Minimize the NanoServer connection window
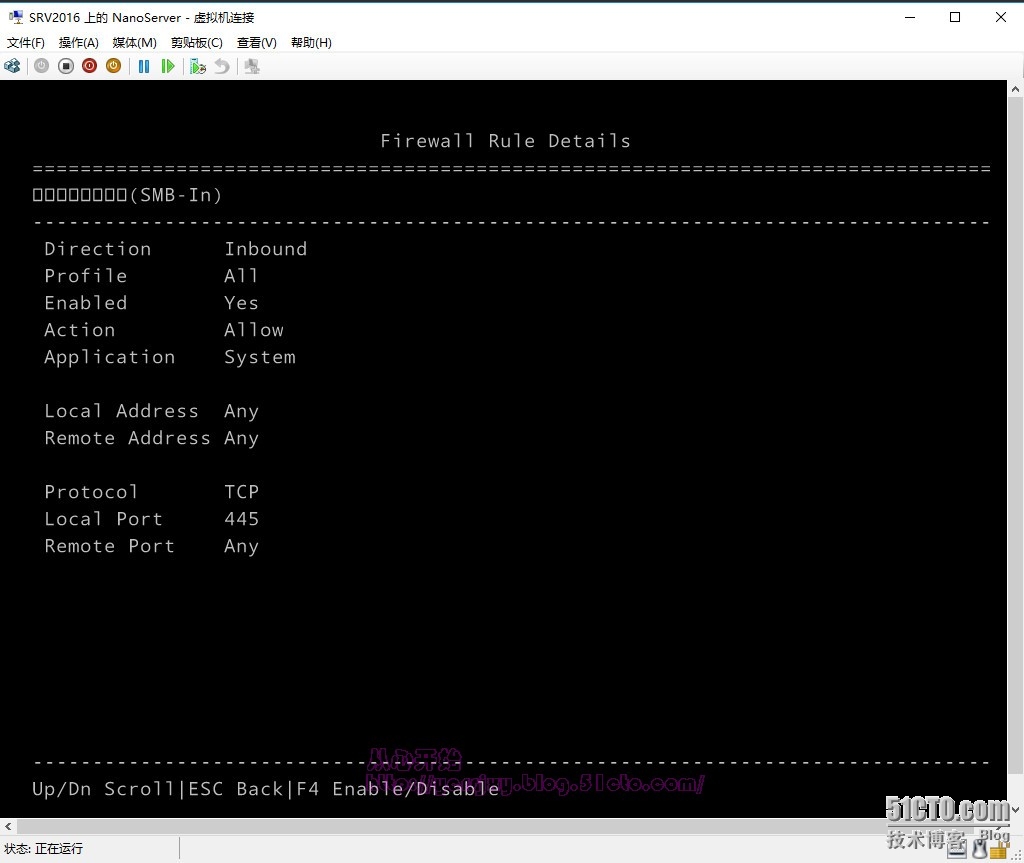 (910, 17)
